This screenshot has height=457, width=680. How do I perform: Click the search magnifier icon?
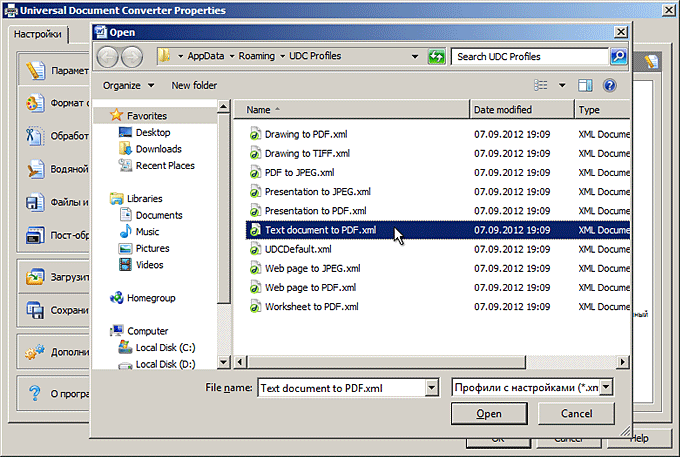click(x=618, y=56)
